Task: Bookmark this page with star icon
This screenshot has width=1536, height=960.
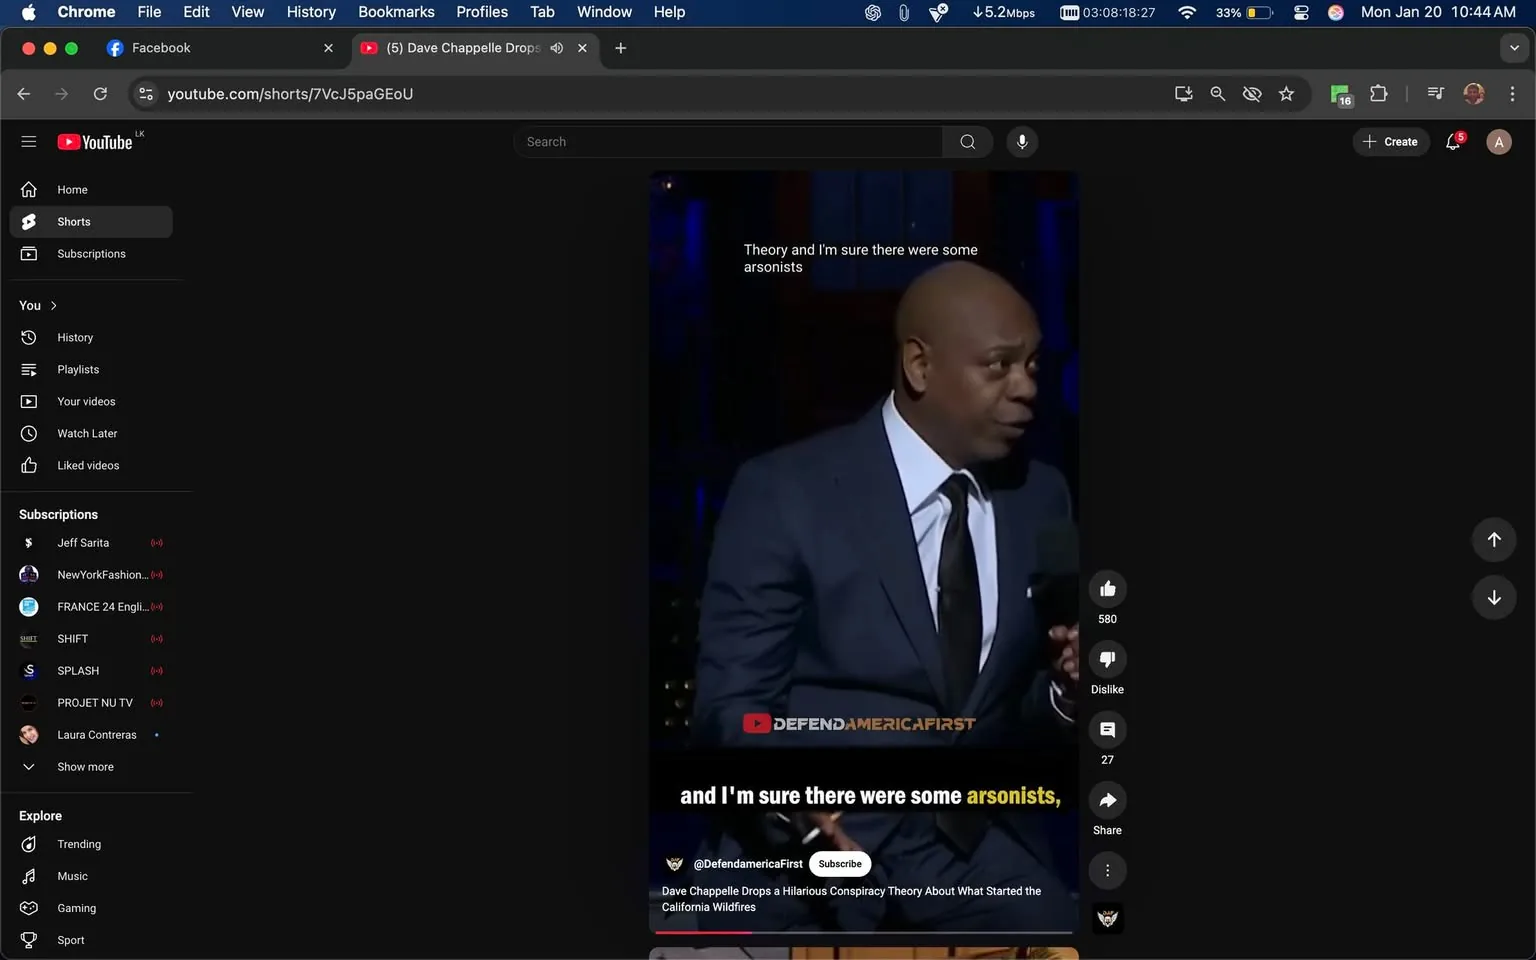Action: [1286, 94]
